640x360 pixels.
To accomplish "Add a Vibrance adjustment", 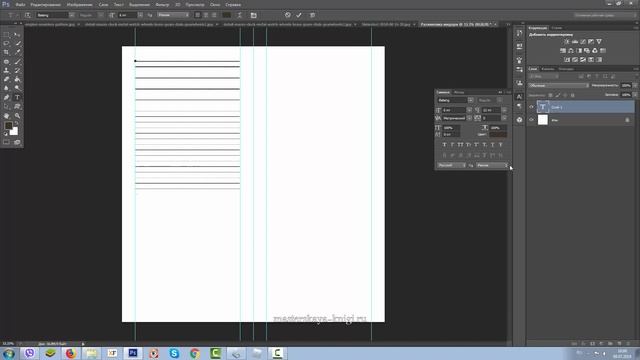I will pyautogui.click(x=599, y=42).
